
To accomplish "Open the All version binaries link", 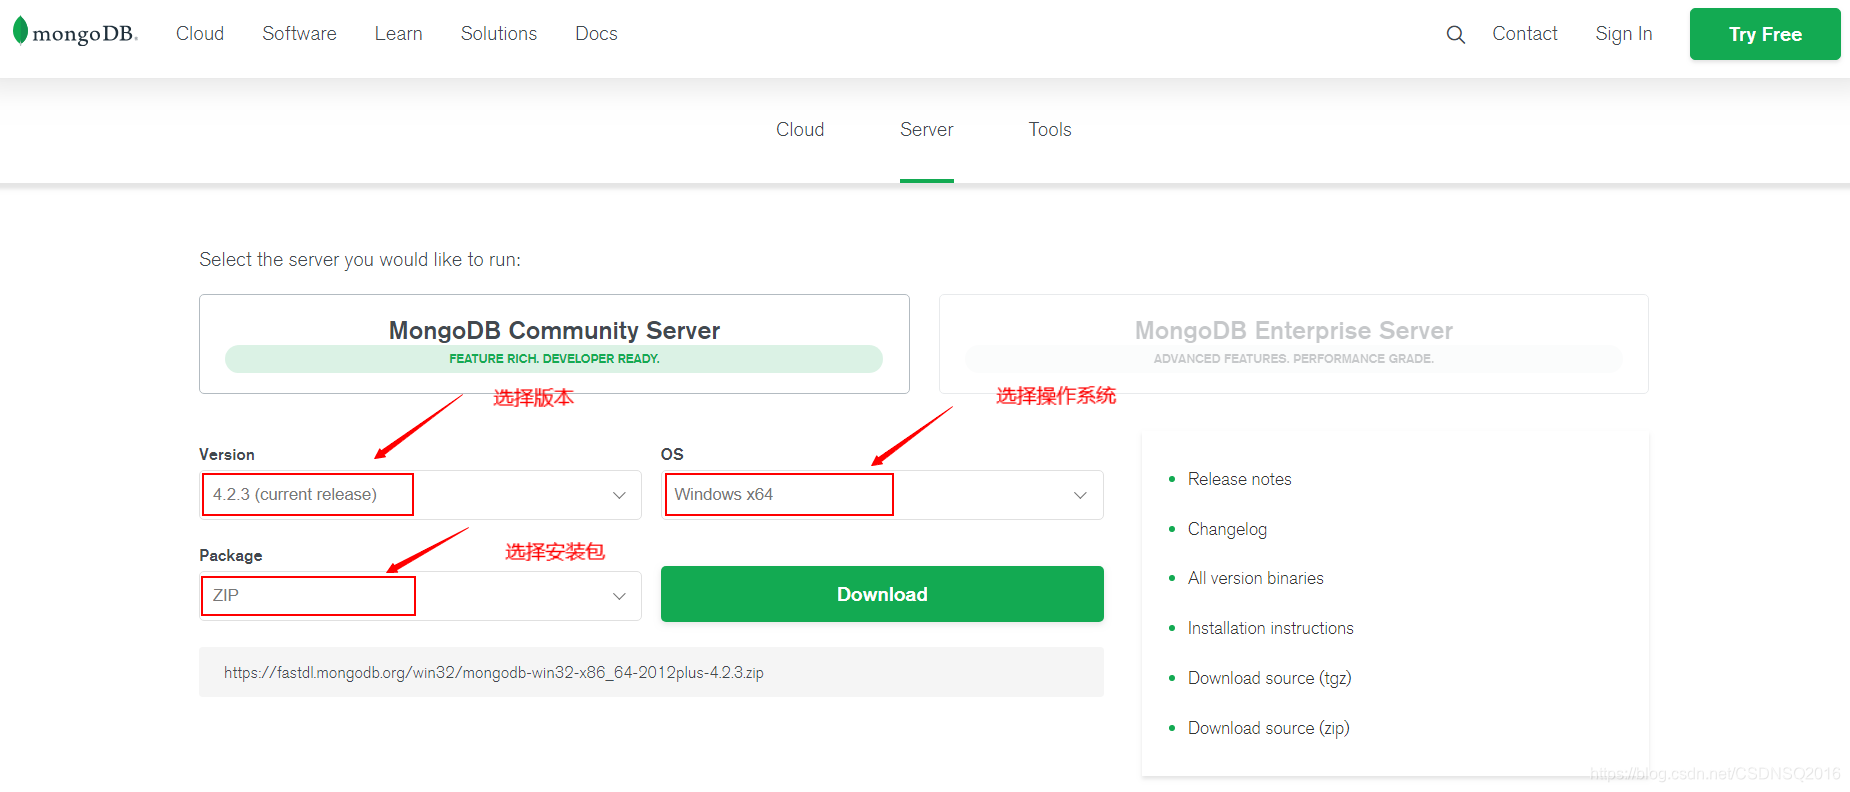I will (x=1256, y=578).
